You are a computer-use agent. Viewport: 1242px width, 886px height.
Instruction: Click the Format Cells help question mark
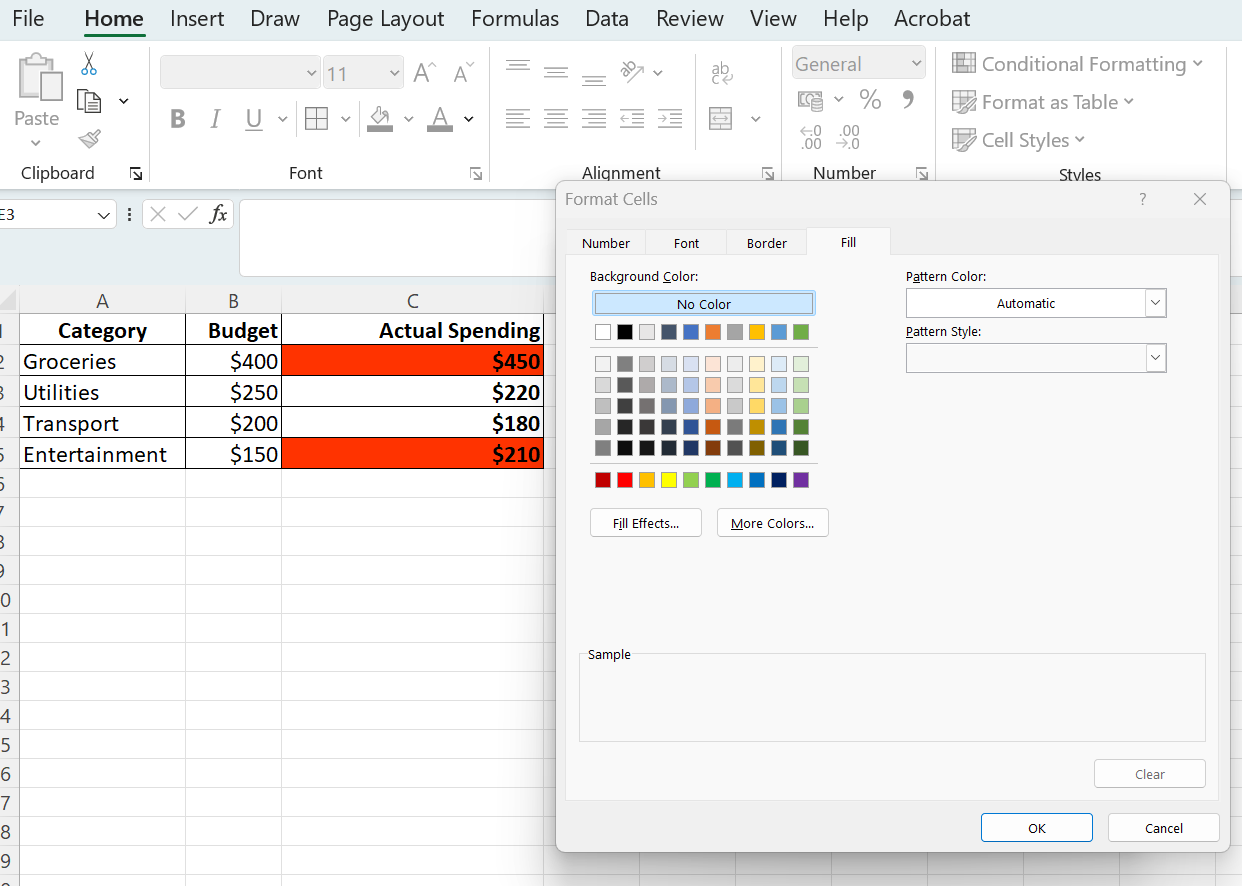click(x=1143, y=199)
